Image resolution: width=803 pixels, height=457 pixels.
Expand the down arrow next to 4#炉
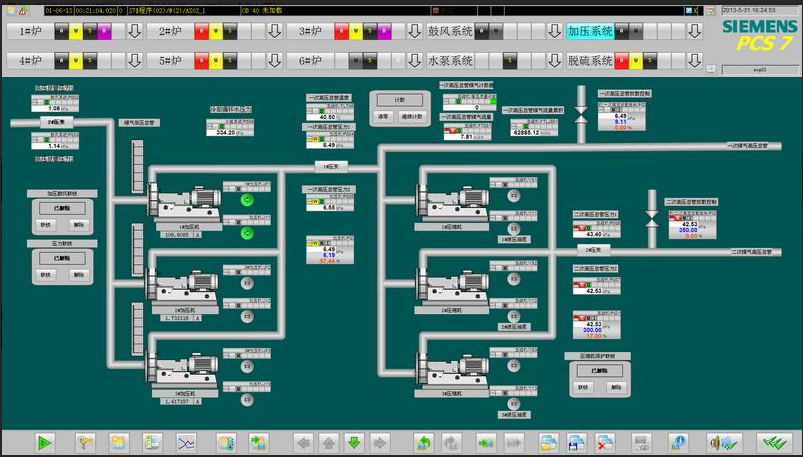(x=135, y=61)
